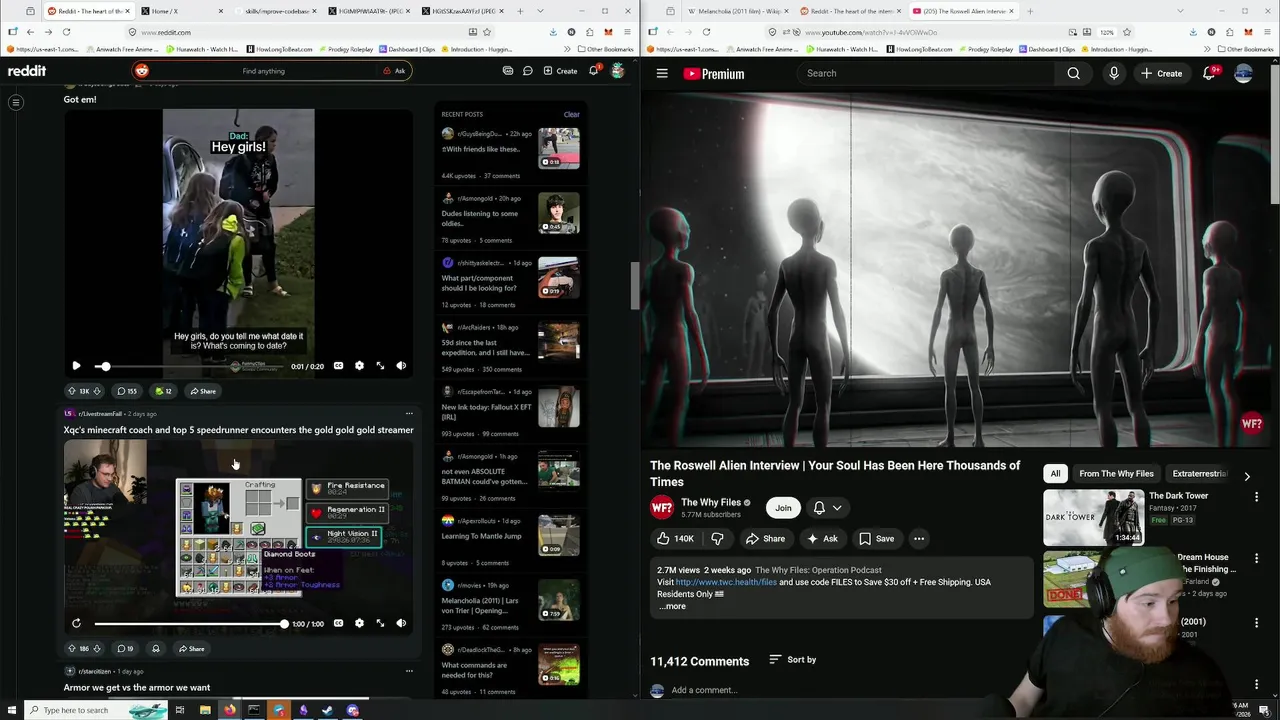Open options menu for Xqc minecraft post
The width and height of the screenshot is (1280, 720).
pyautogui.click(x=409, y=413)
